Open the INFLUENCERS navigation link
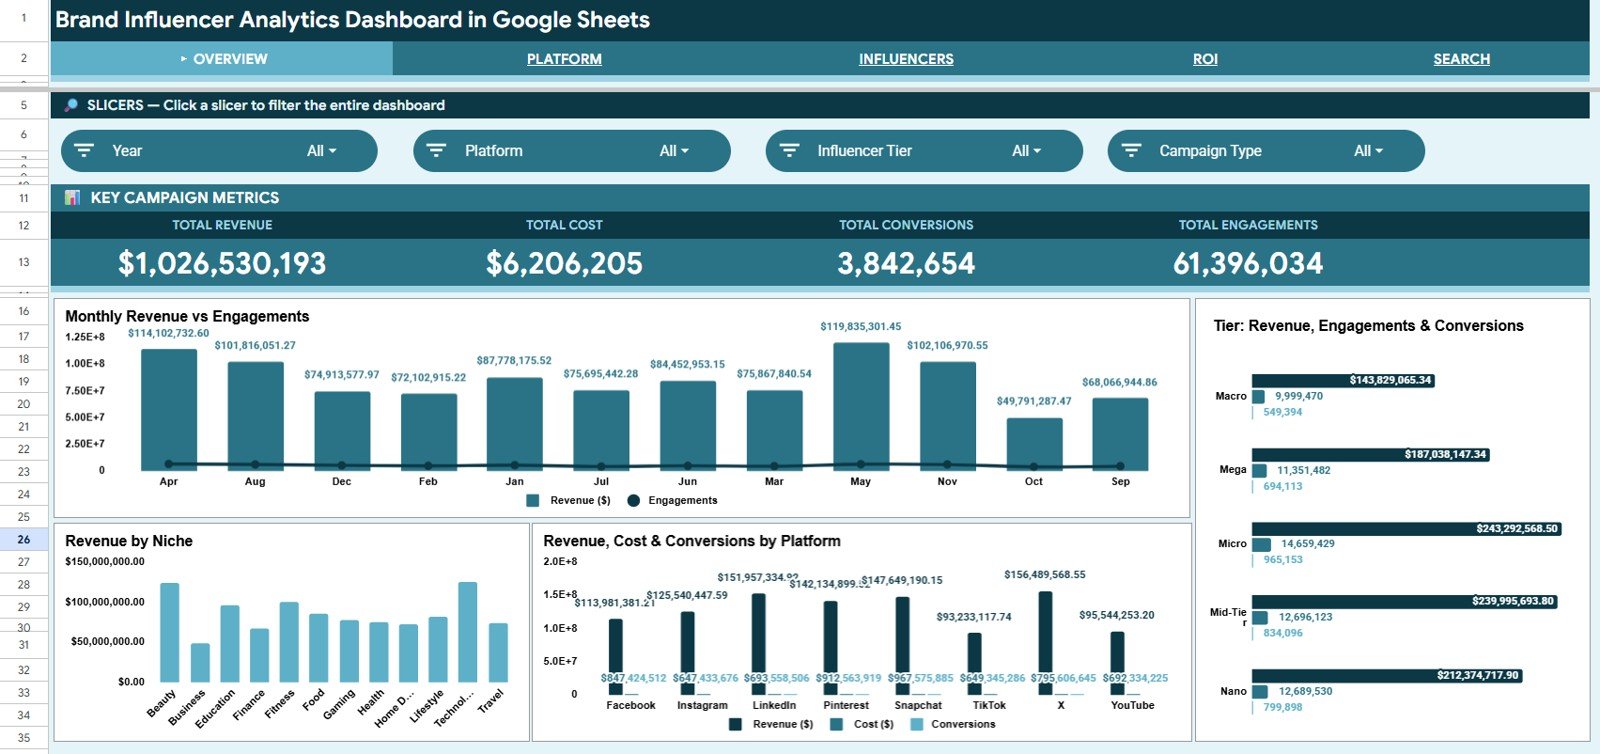The image size is (1600, 754). point(906,59)
